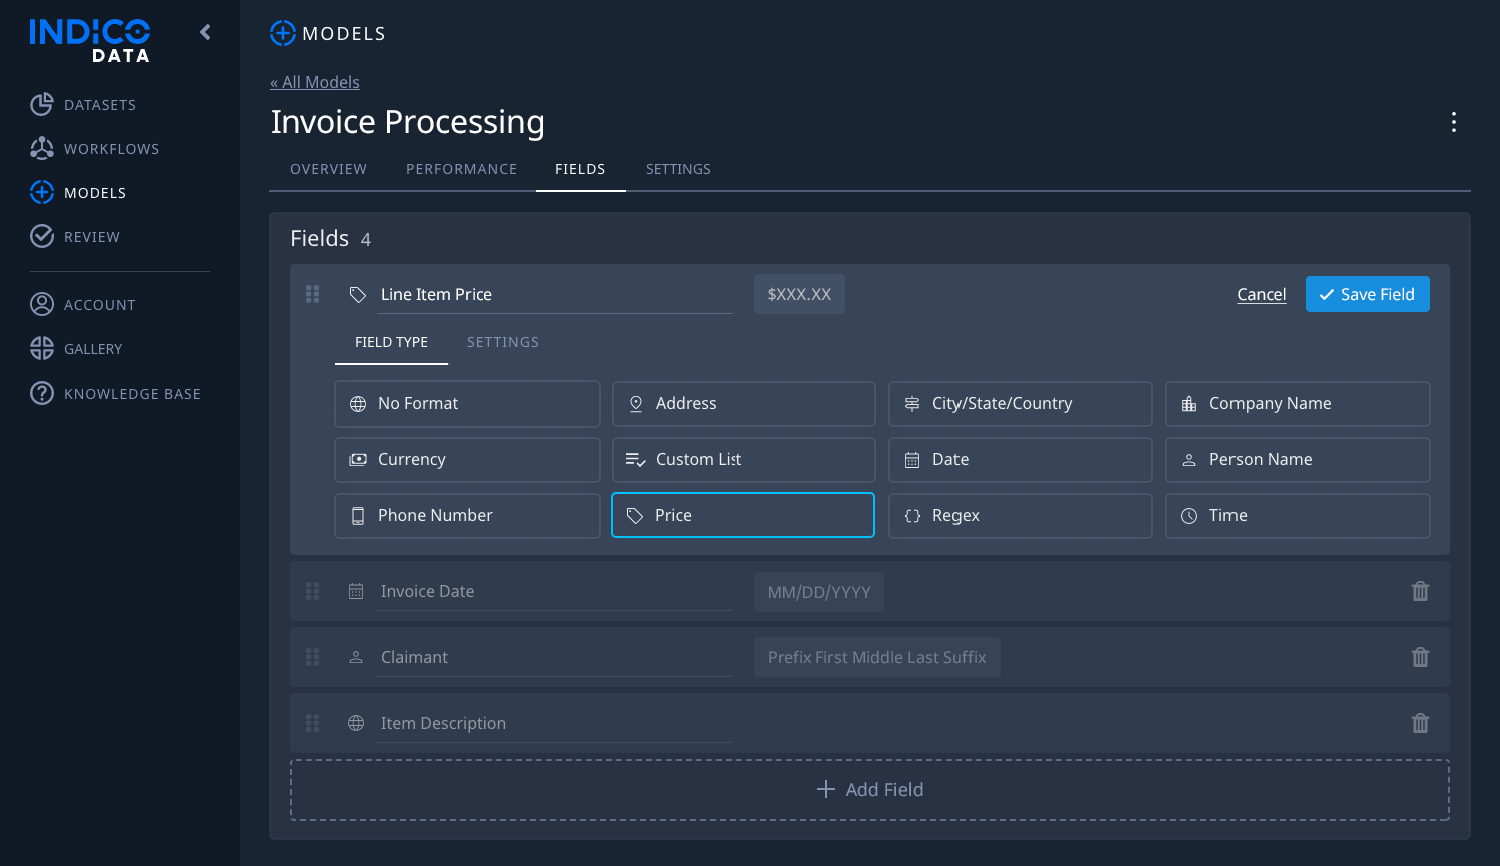1500x866 pixels.
Task: Open the Models section in the sidebar
Action: (94, 192)
